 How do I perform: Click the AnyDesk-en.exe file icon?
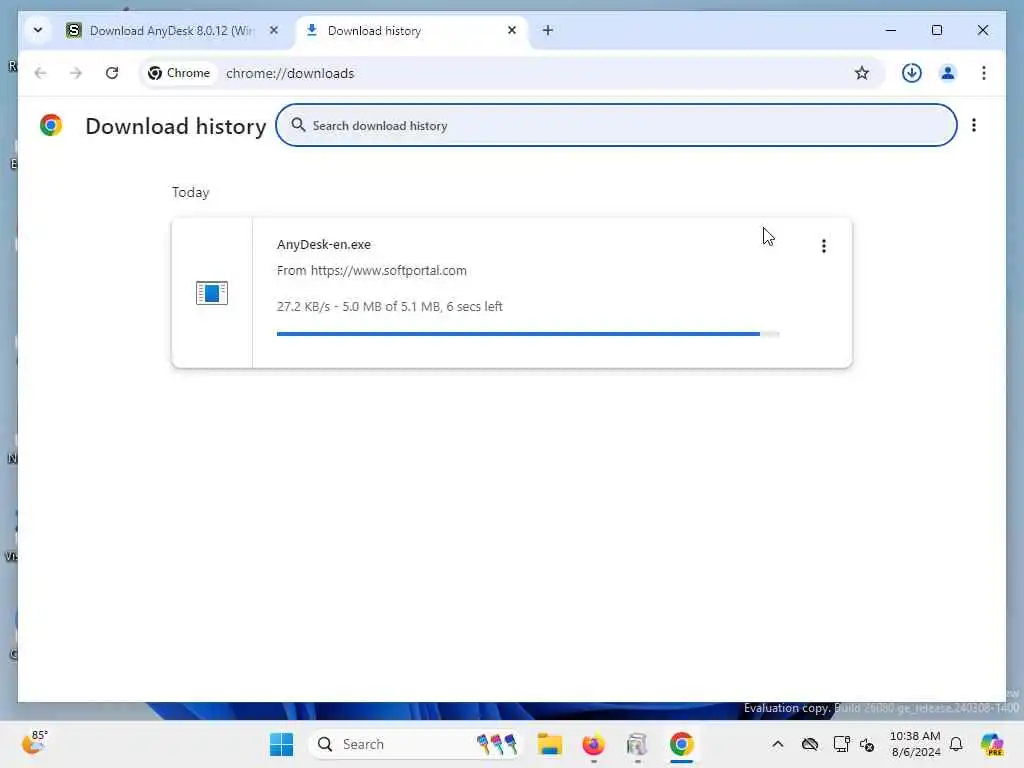click(212, 293)
